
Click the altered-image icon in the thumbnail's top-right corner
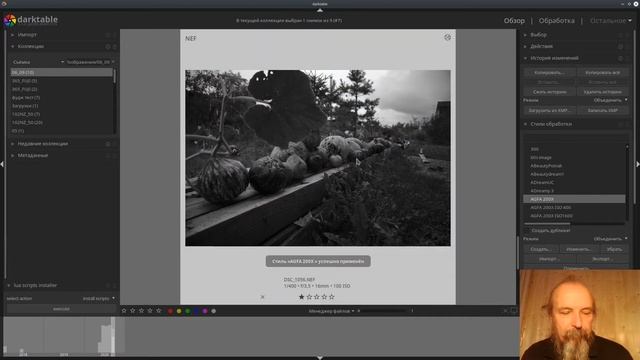click(x=447, y=38)
